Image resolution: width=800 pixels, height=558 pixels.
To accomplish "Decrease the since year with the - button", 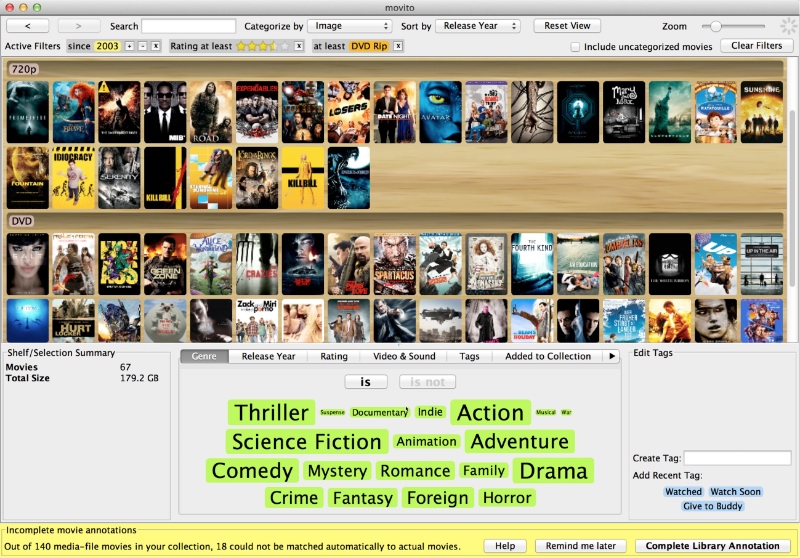I will 143,46.
